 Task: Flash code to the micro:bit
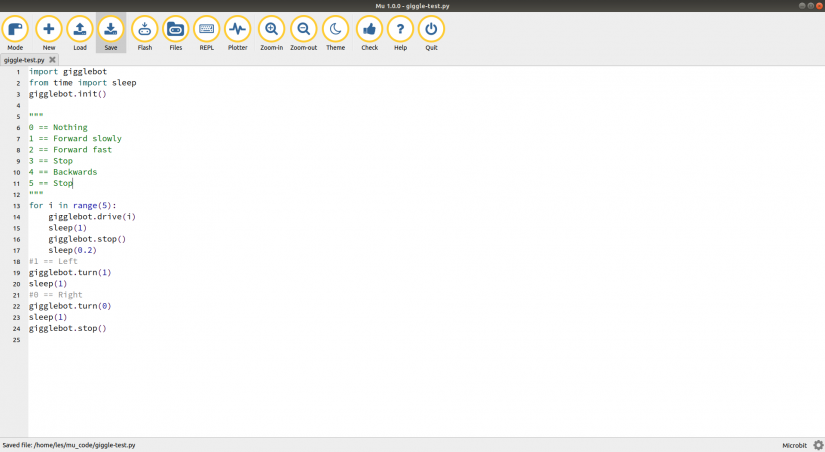click(x=144, y=31)
